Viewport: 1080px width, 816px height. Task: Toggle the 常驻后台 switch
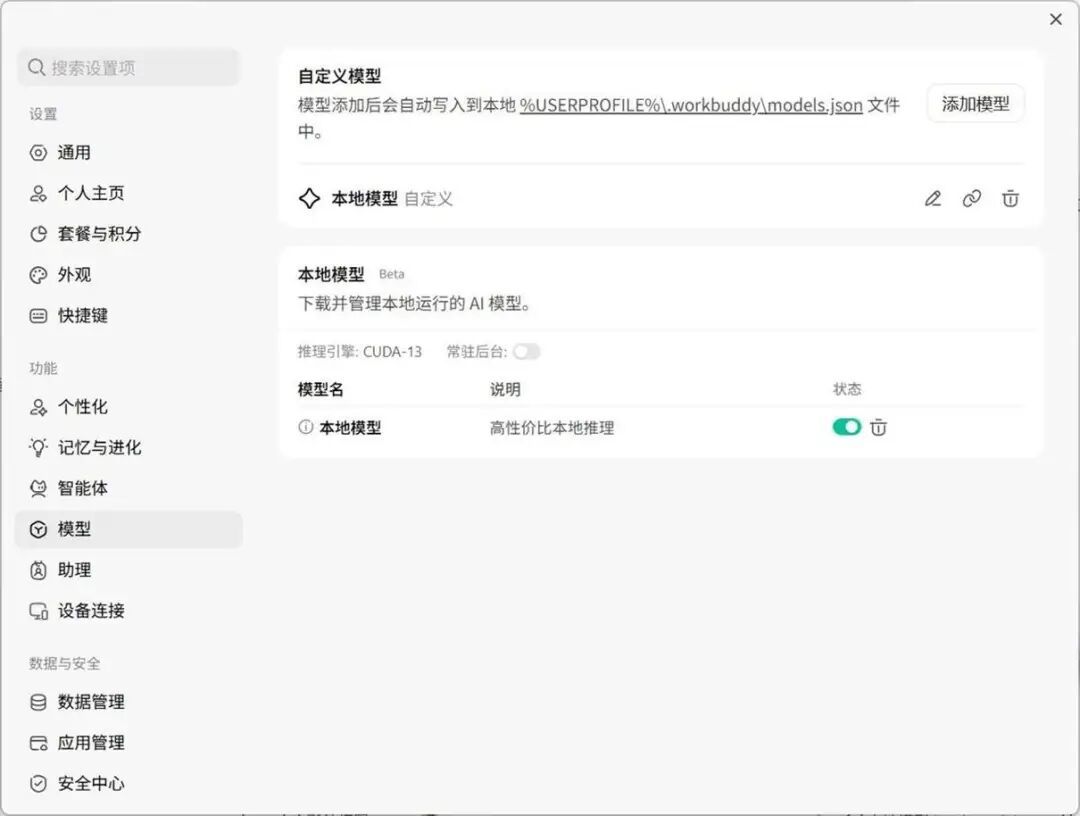pyautogui.click(x=526, y=352)
